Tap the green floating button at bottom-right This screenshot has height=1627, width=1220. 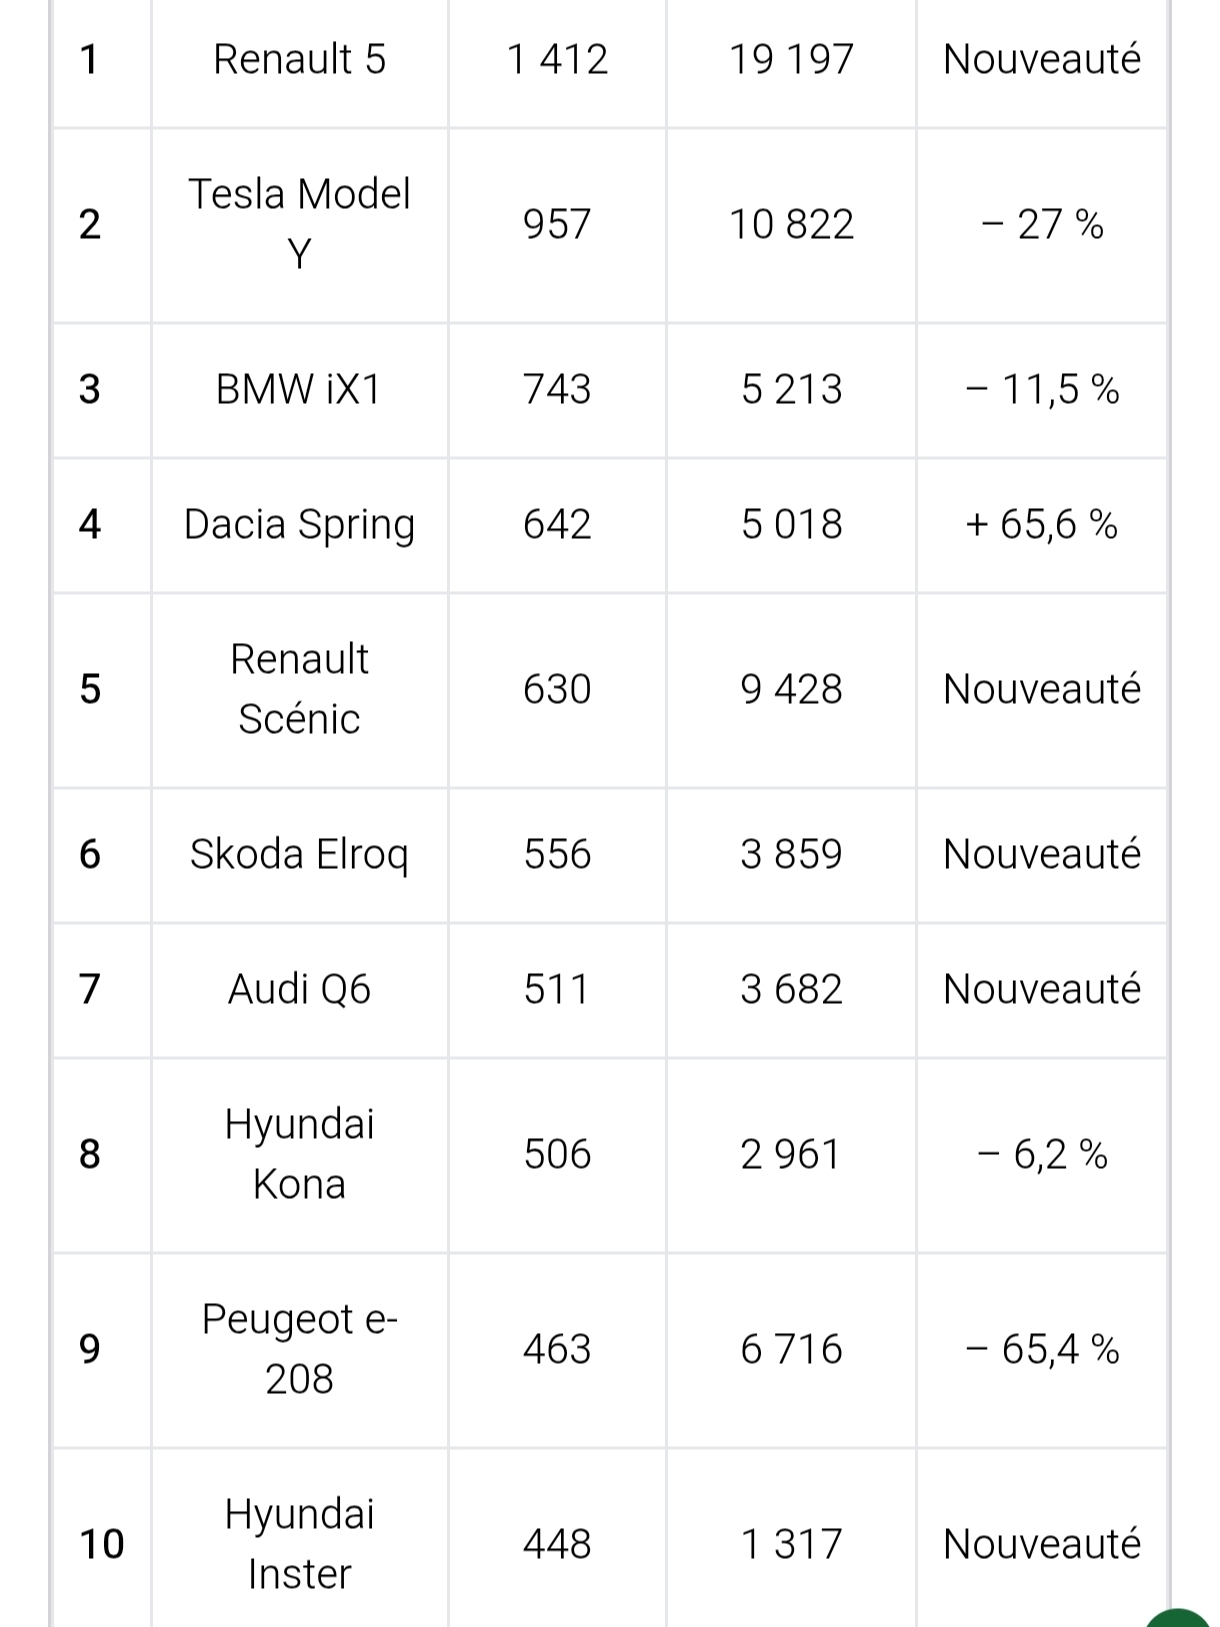pos(1180,1618)
